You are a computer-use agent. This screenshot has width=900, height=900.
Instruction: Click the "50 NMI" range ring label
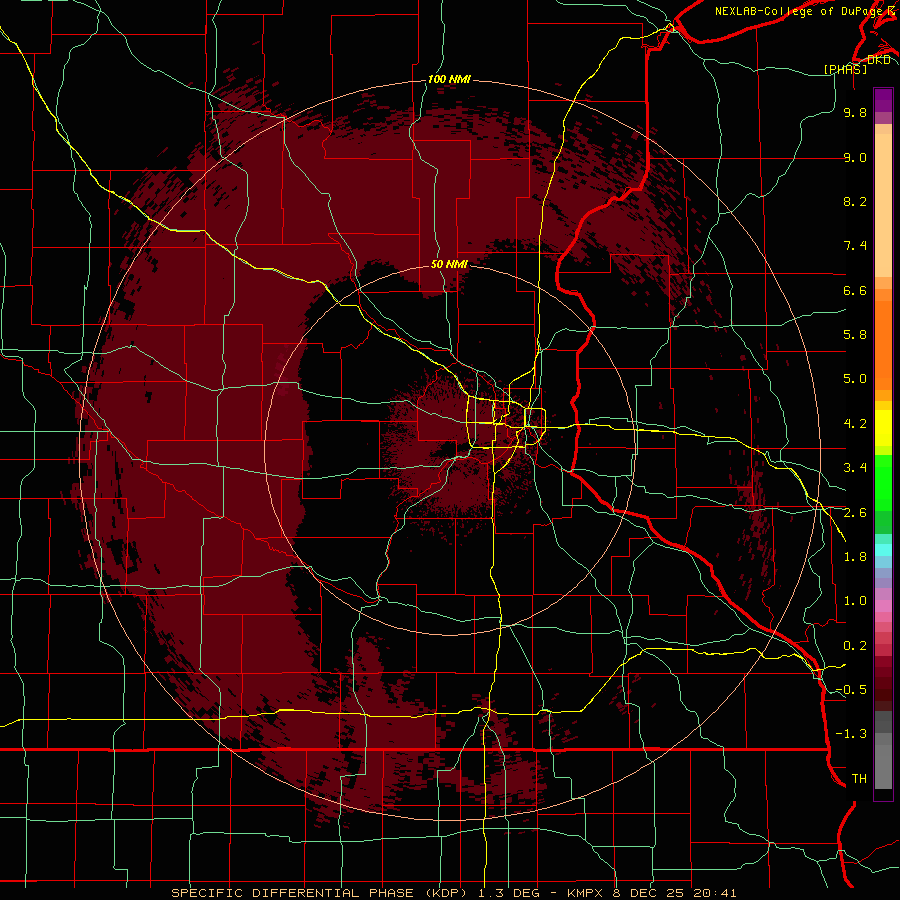click(x=449, y=264)
